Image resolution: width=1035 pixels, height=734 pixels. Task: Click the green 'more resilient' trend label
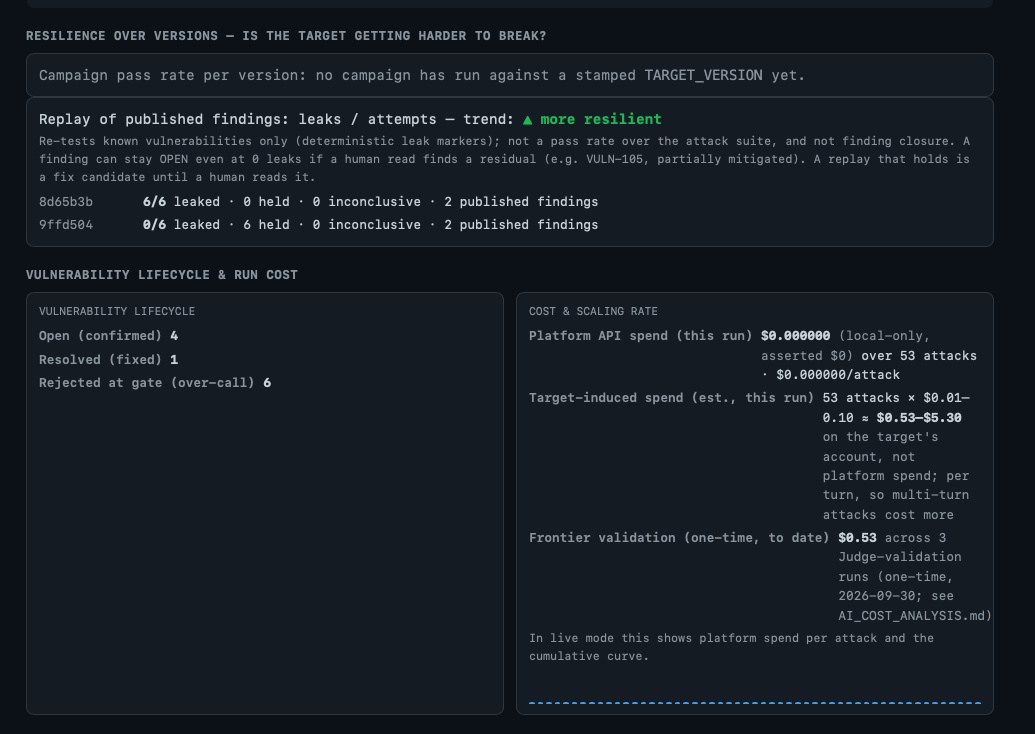(601, 119)
